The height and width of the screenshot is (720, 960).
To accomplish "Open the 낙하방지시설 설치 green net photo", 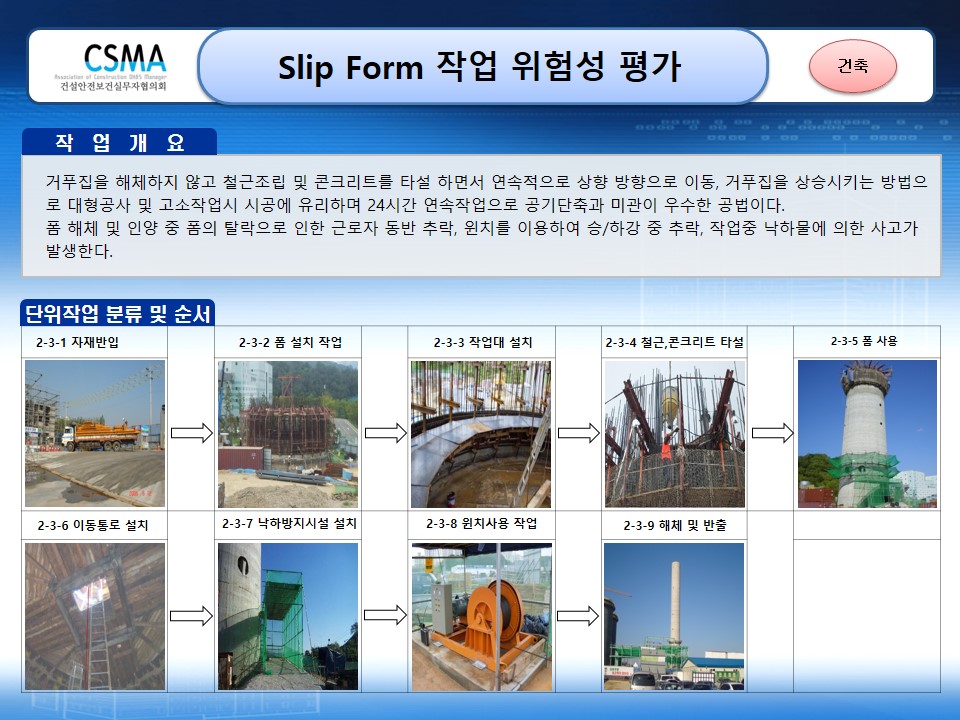I will [x=288, y=617].
